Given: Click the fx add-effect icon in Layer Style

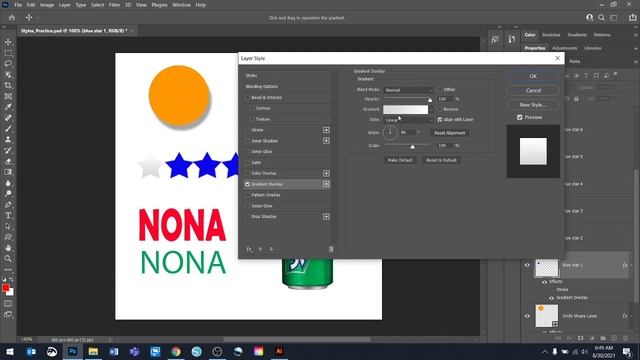Looking at the screenshot, I should [249, 249].
